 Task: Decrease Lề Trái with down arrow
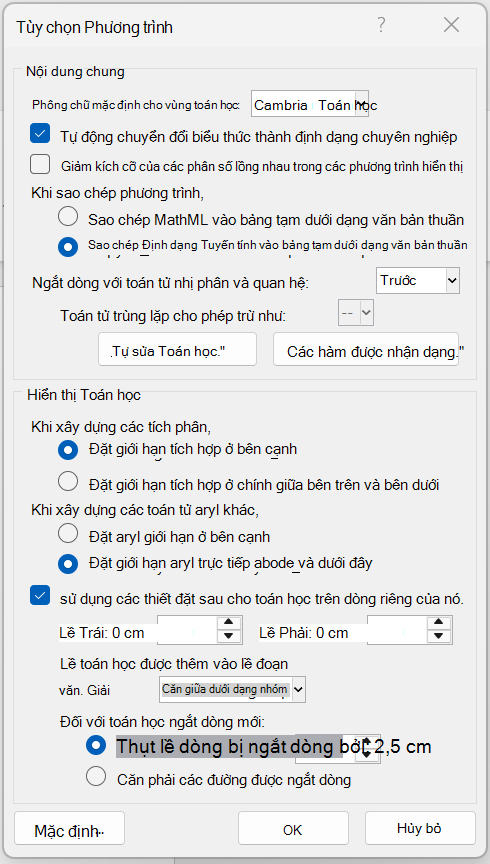click(229, 637)
